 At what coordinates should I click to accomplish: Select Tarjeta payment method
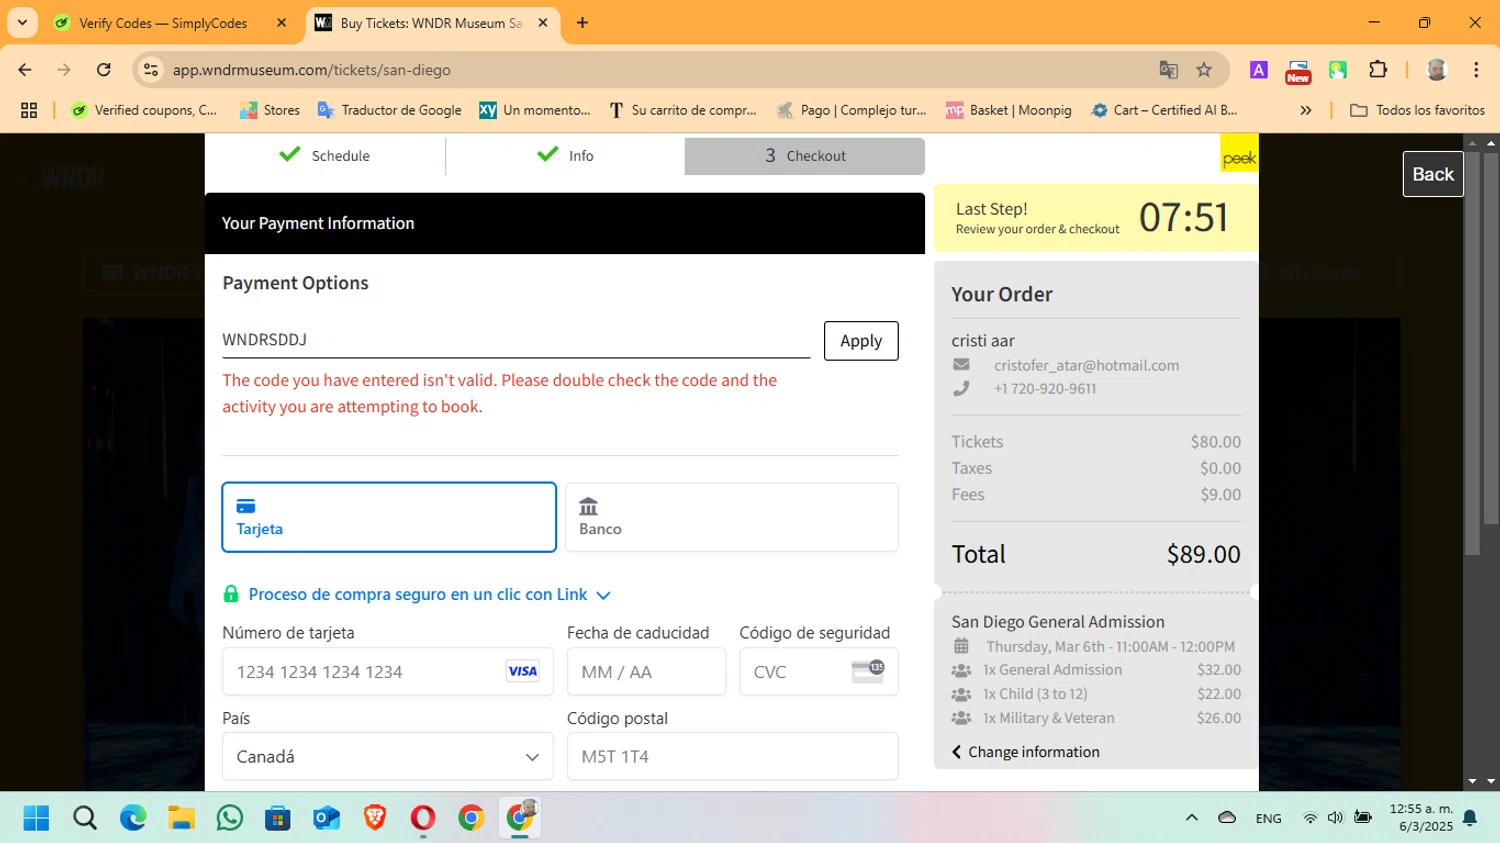pyautogui.click(x=389, y=517)
